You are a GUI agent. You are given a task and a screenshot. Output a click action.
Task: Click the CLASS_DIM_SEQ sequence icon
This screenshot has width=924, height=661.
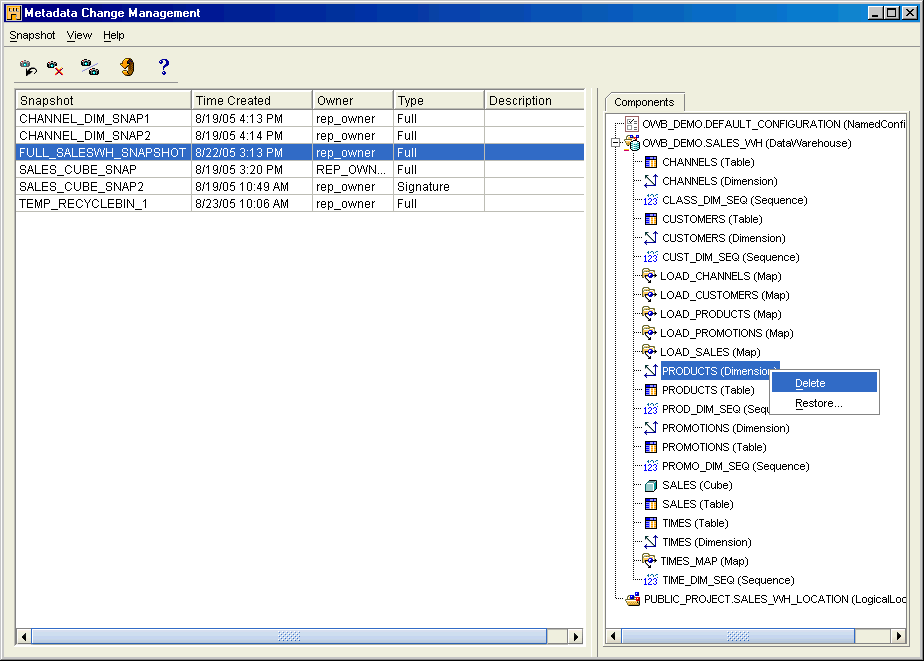pyautogui.click(x=652, y=200)
